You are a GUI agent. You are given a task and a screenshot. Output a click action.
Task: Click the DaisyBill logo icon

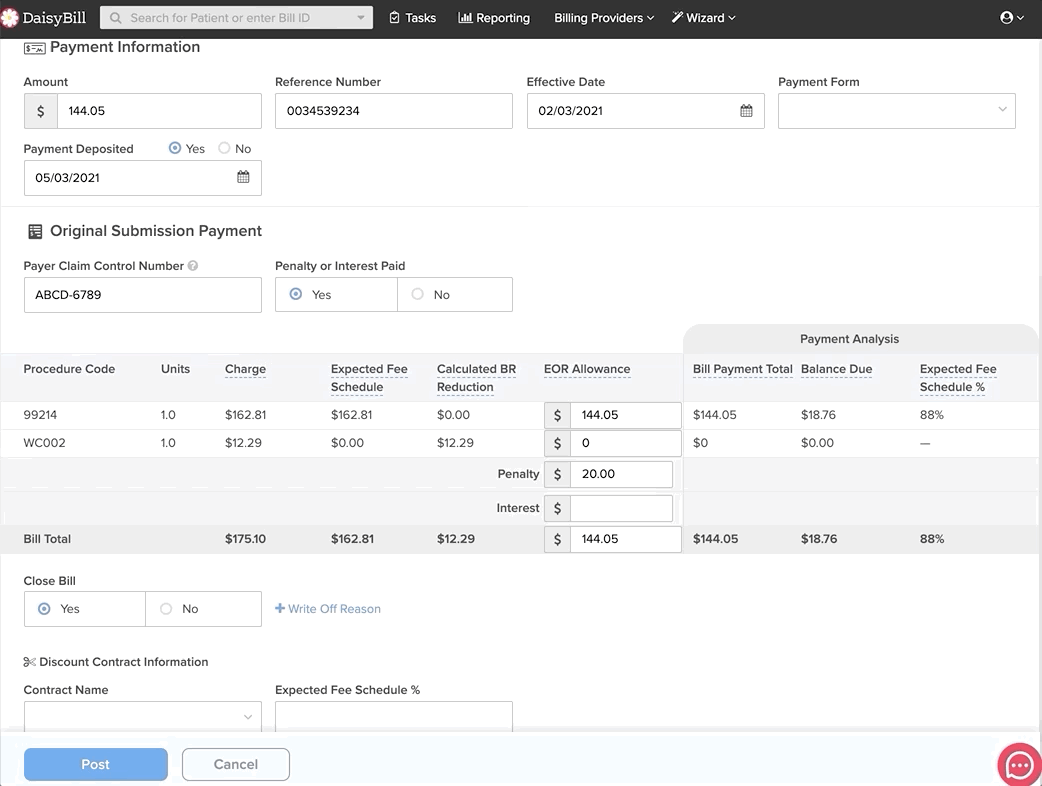10,18
